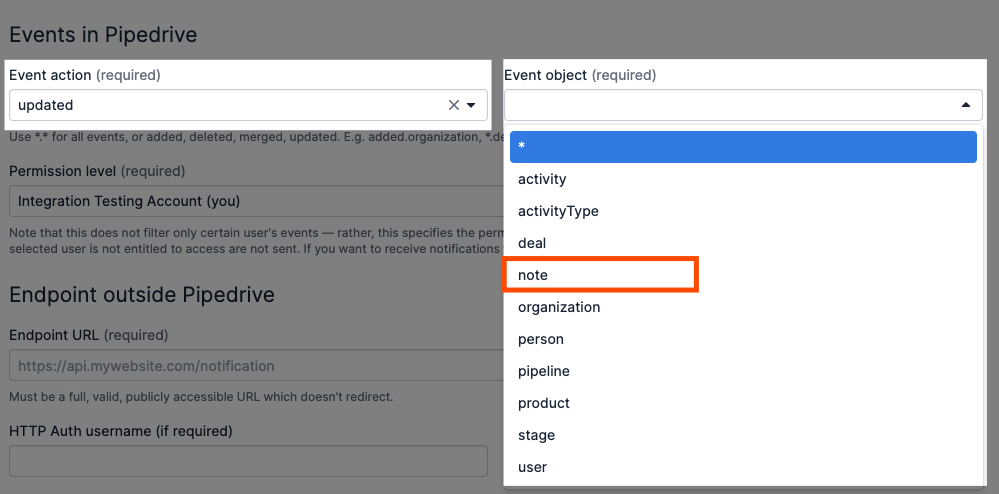Collapse the Event object dropdown arrow
This screenshot has height=494, width=999.
966,105
